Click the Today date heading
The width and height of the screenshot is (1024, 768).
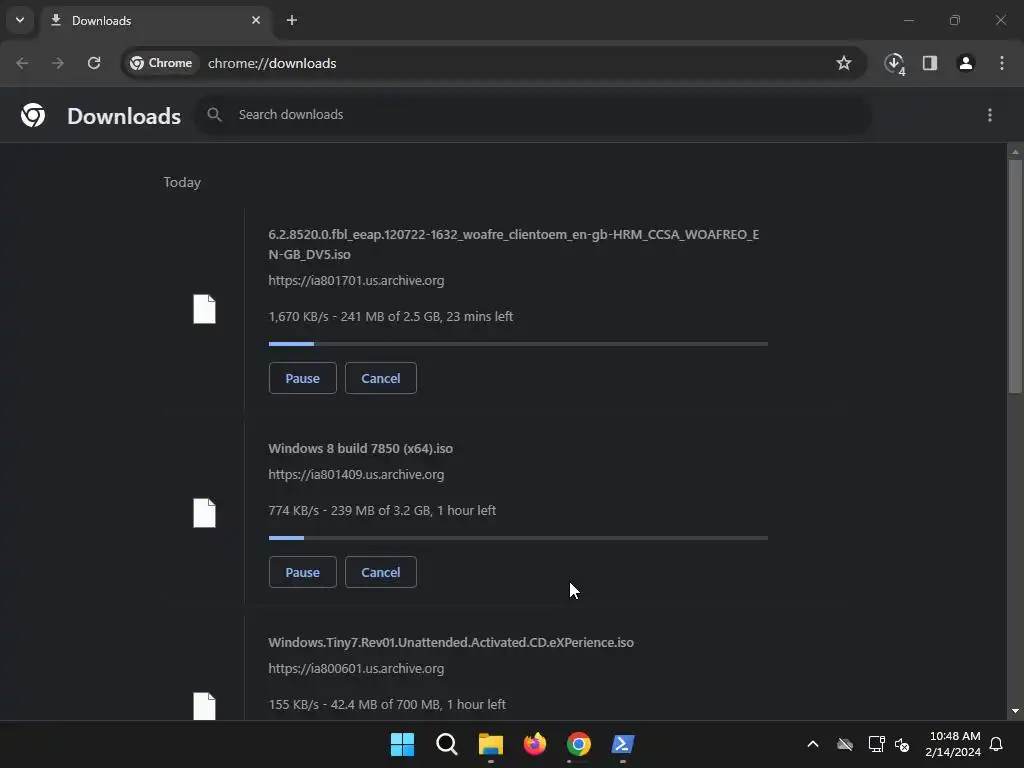(182, 182)
